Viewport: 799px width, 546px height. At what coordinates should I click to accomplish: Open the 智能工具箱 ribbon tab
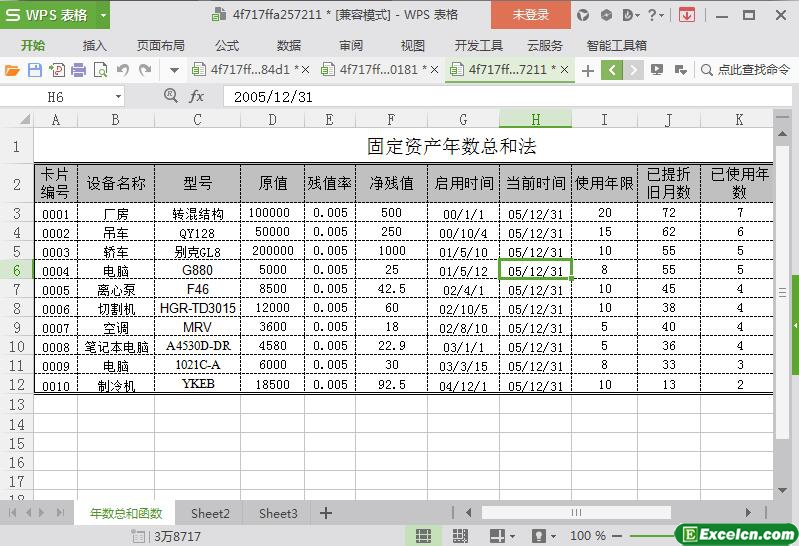point(617,45)
